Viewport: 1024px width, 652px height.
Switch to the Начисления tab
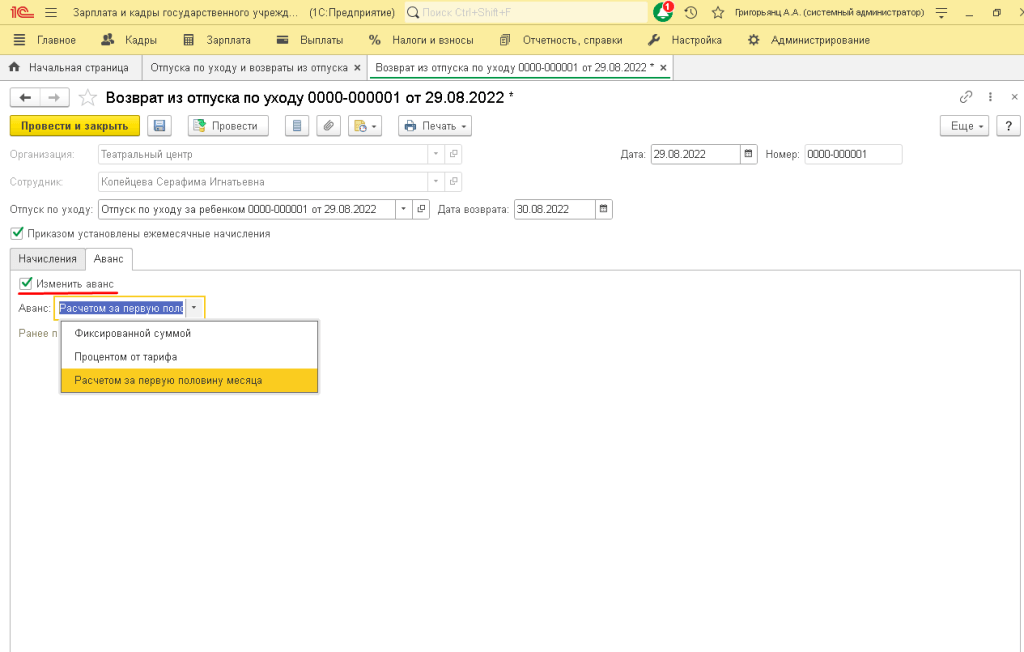pyautogui.click(x=47, y=259)
